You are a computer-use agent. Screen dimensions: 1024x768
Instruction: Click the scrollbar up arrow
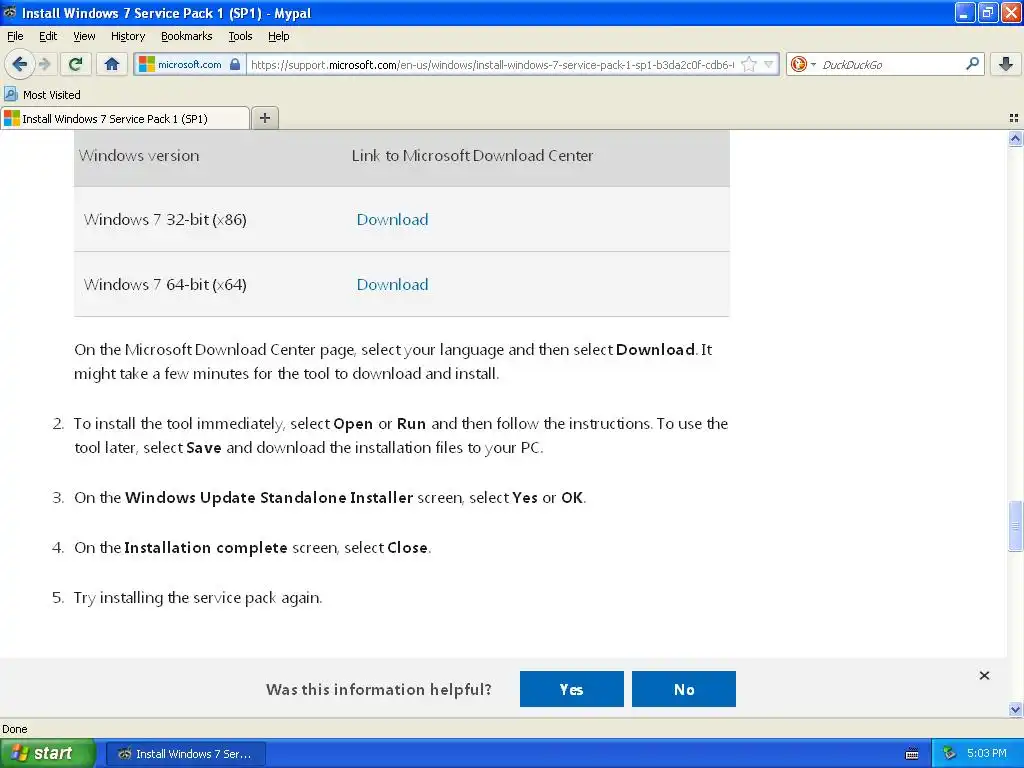tap(1015, 138)
